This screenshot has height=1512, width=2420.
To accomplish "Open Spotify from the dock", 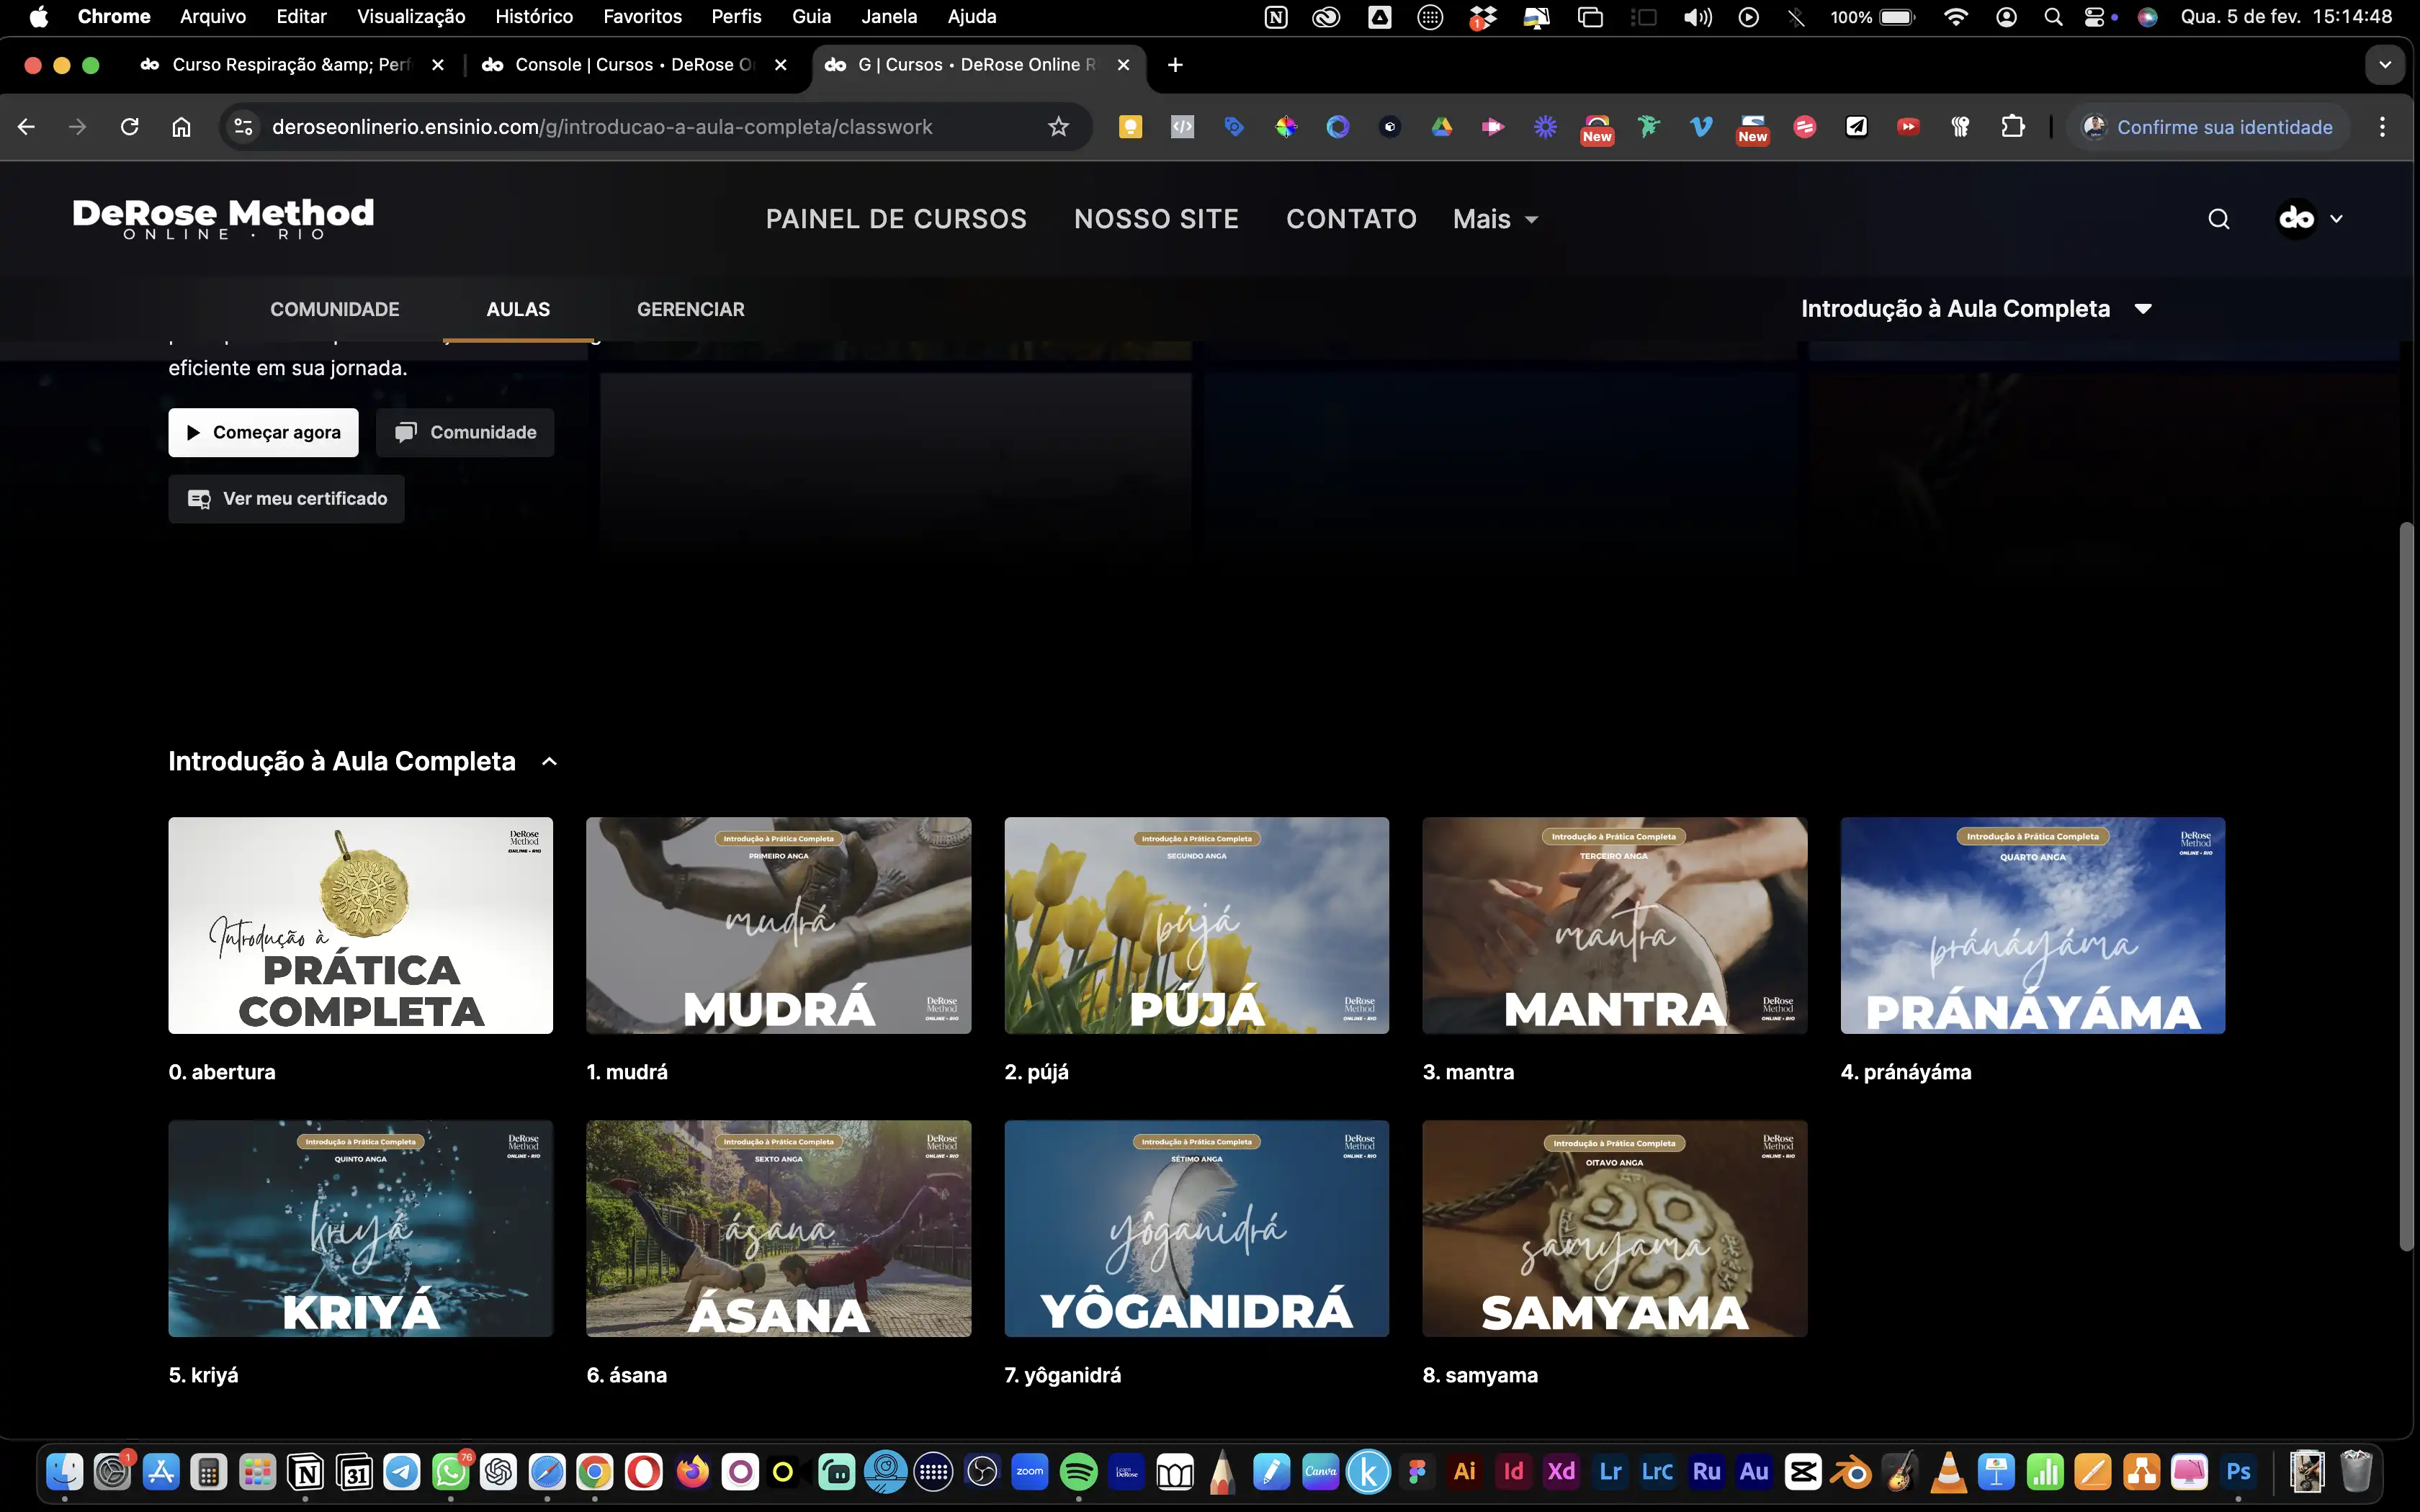I will [x=1078, y=1472].
